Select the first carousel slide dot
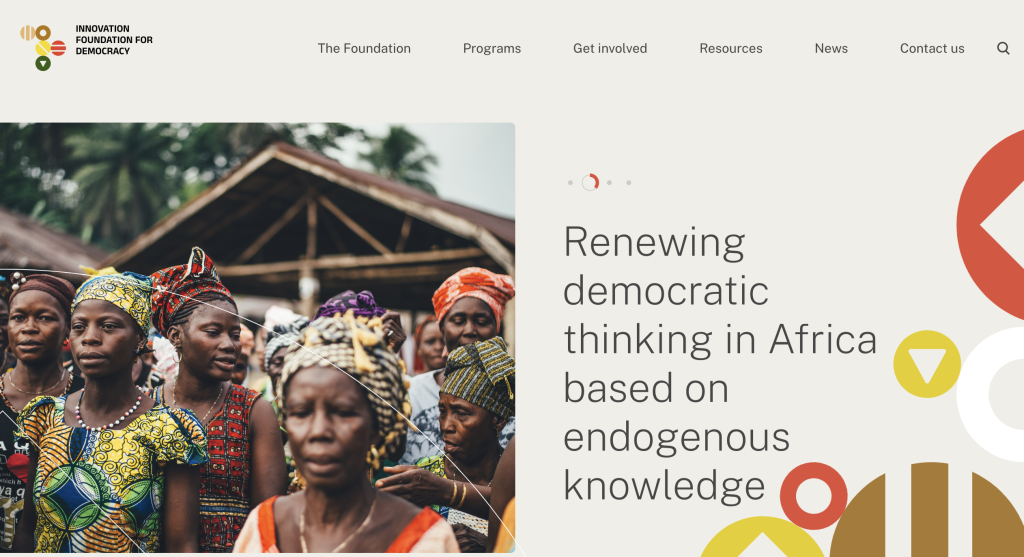 (x=570, y=183)
